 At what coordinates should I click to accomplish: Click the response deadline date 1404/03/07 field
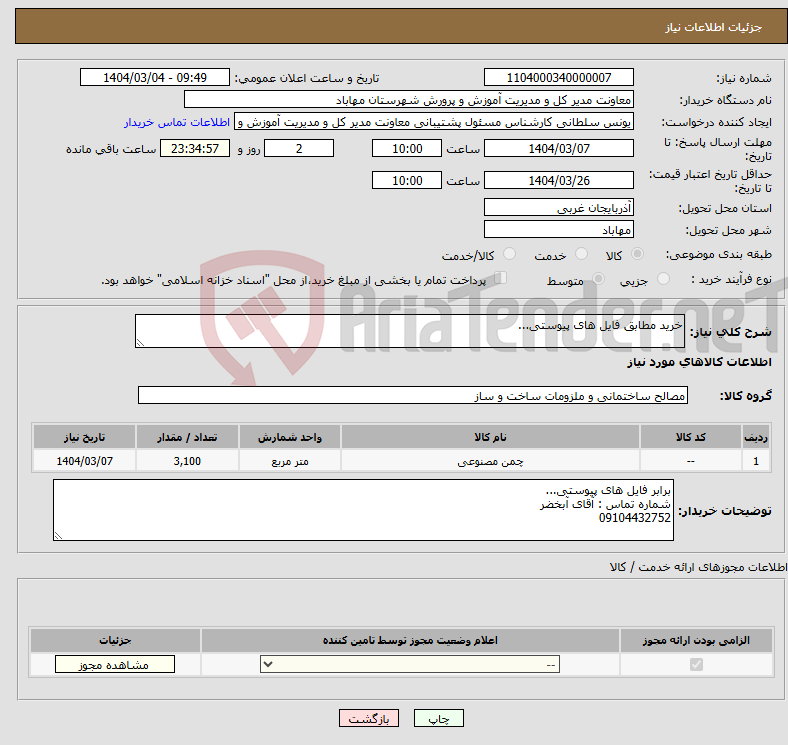558,148
